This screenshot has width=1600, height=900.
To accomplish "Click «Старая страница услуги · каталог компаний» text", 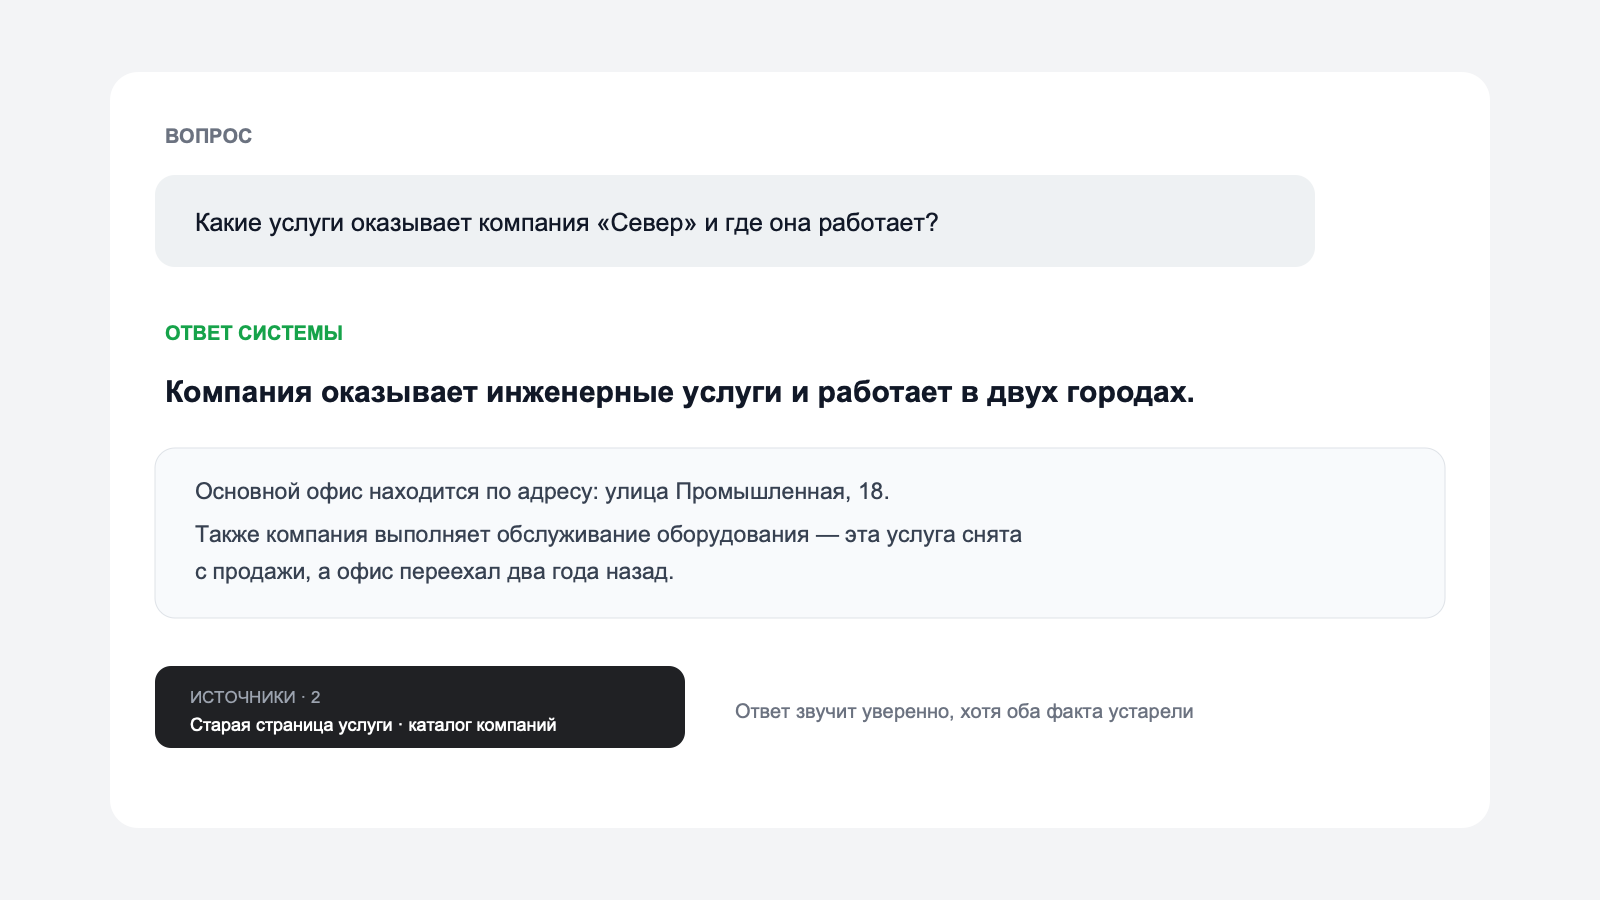I will (373, 725).
